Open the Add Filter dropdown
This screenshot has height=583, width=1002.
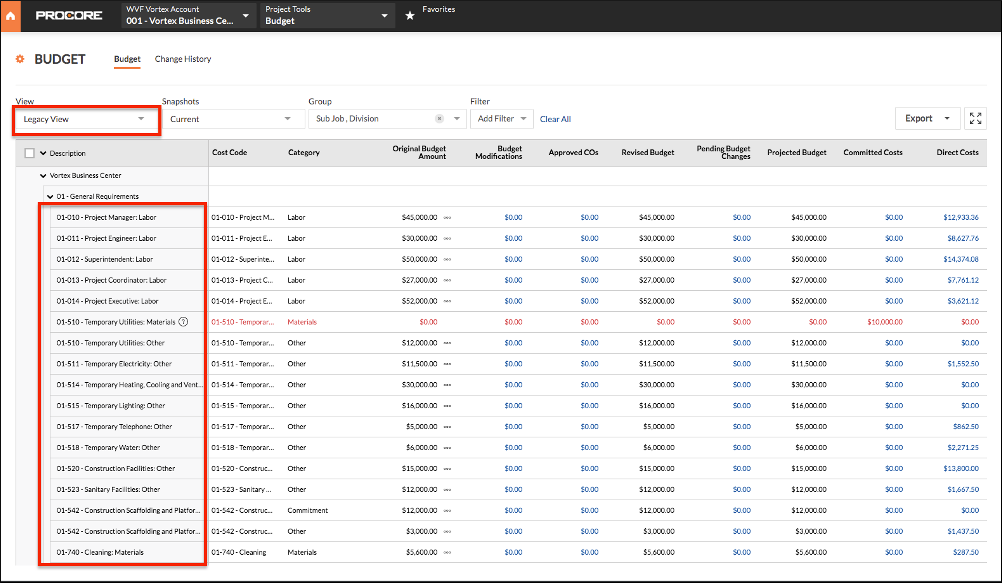click(502, 119)
